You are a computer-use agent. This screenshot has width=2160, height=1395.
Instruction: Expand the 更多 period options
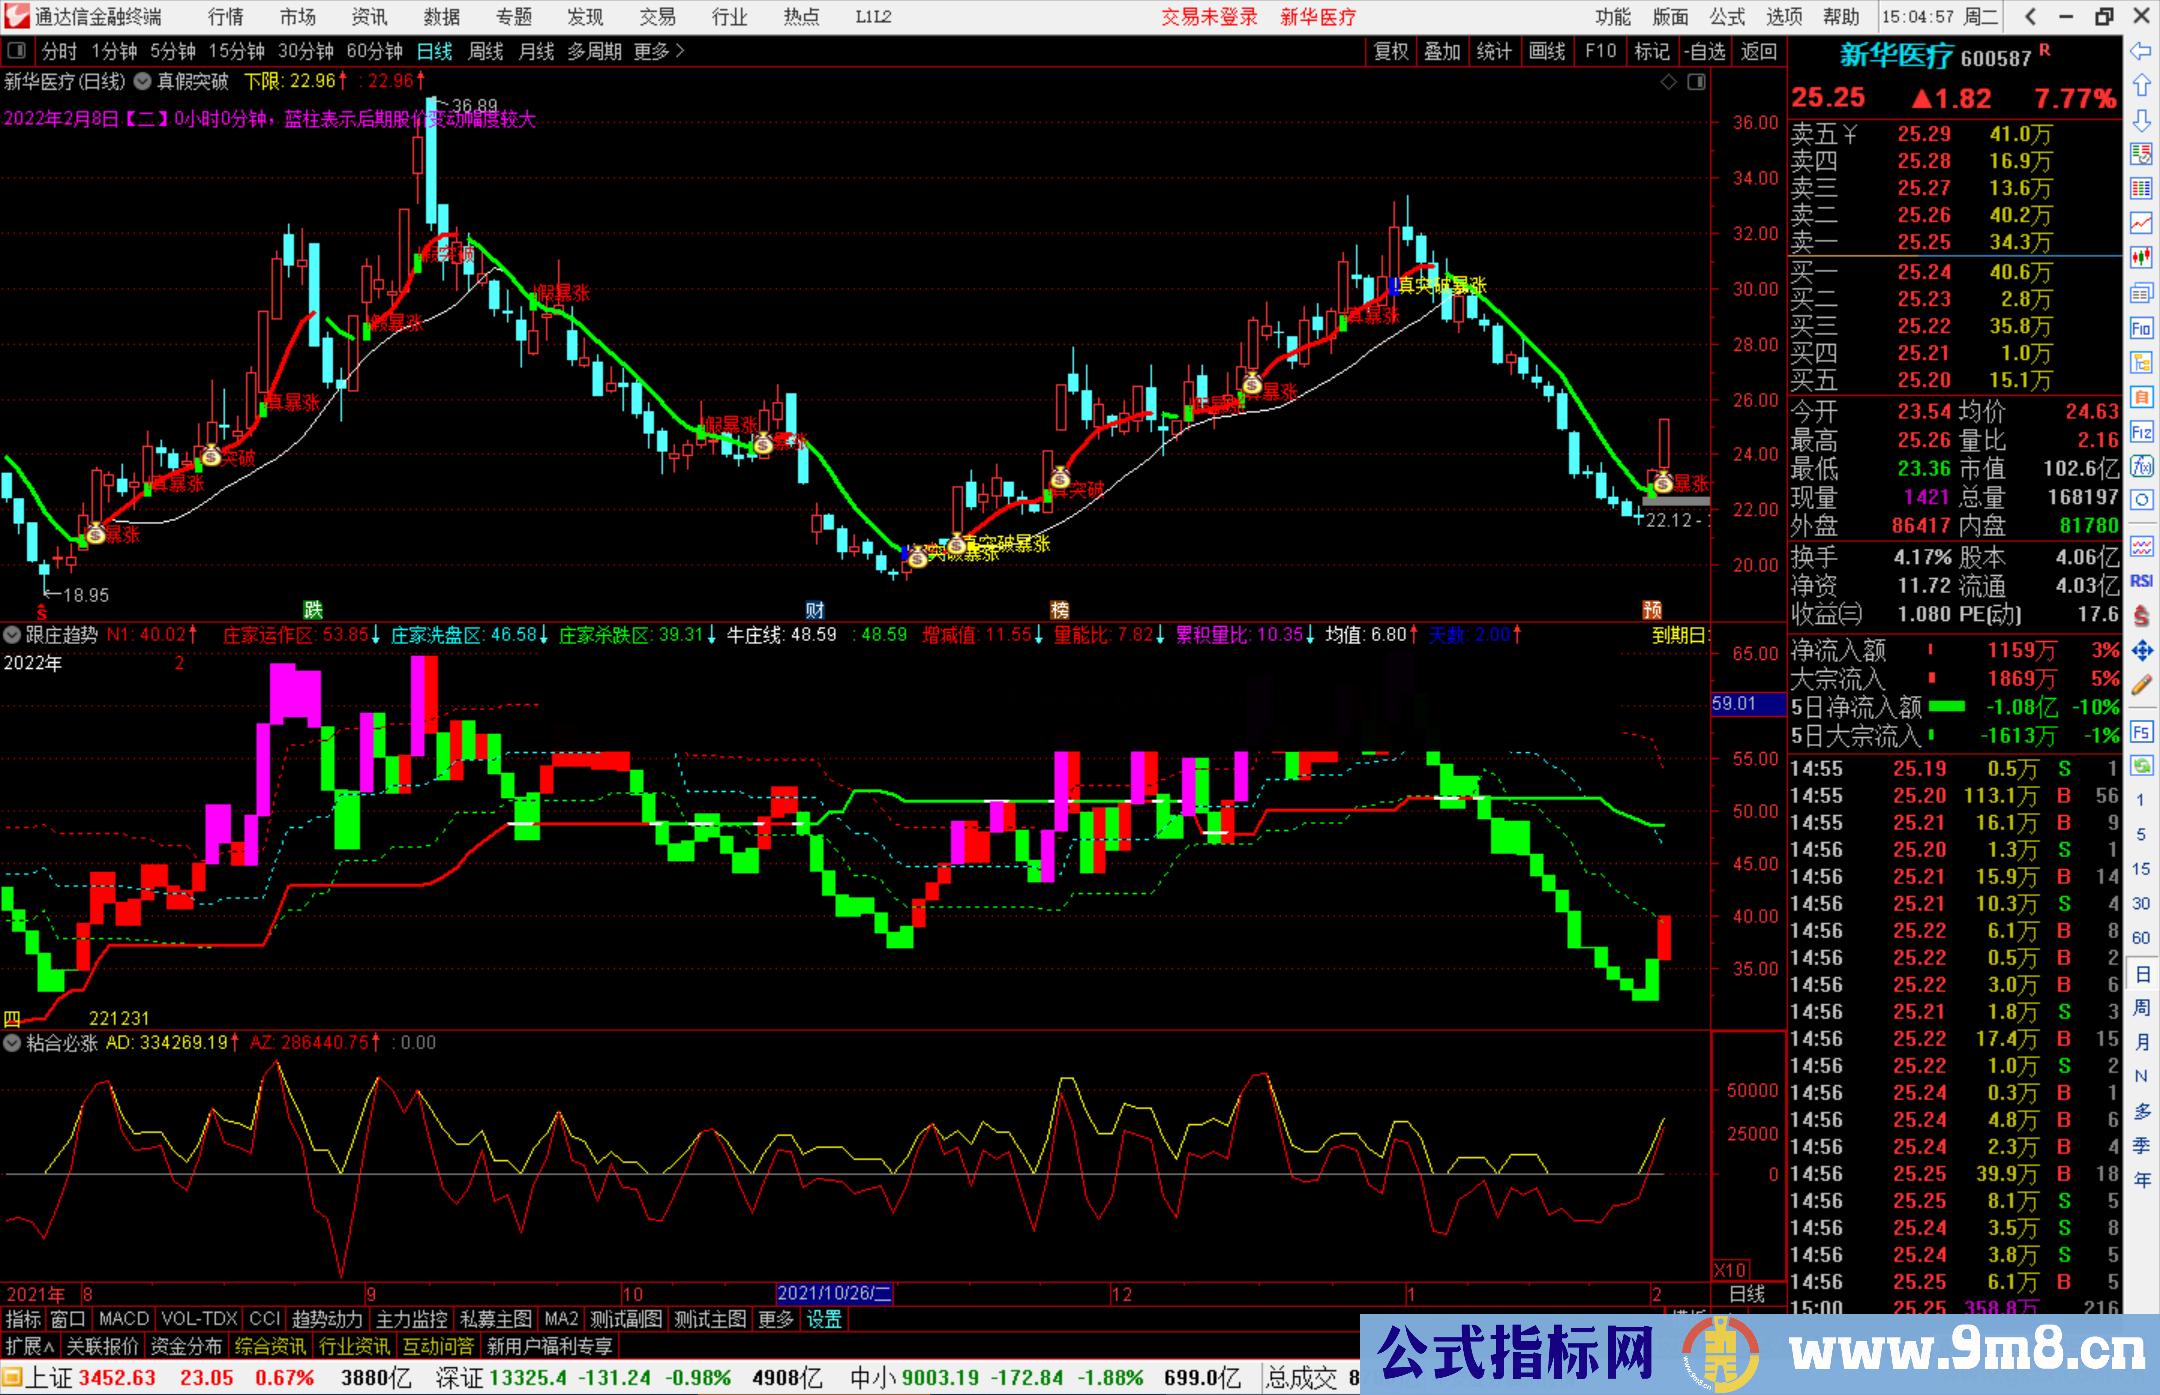(659, 51)
